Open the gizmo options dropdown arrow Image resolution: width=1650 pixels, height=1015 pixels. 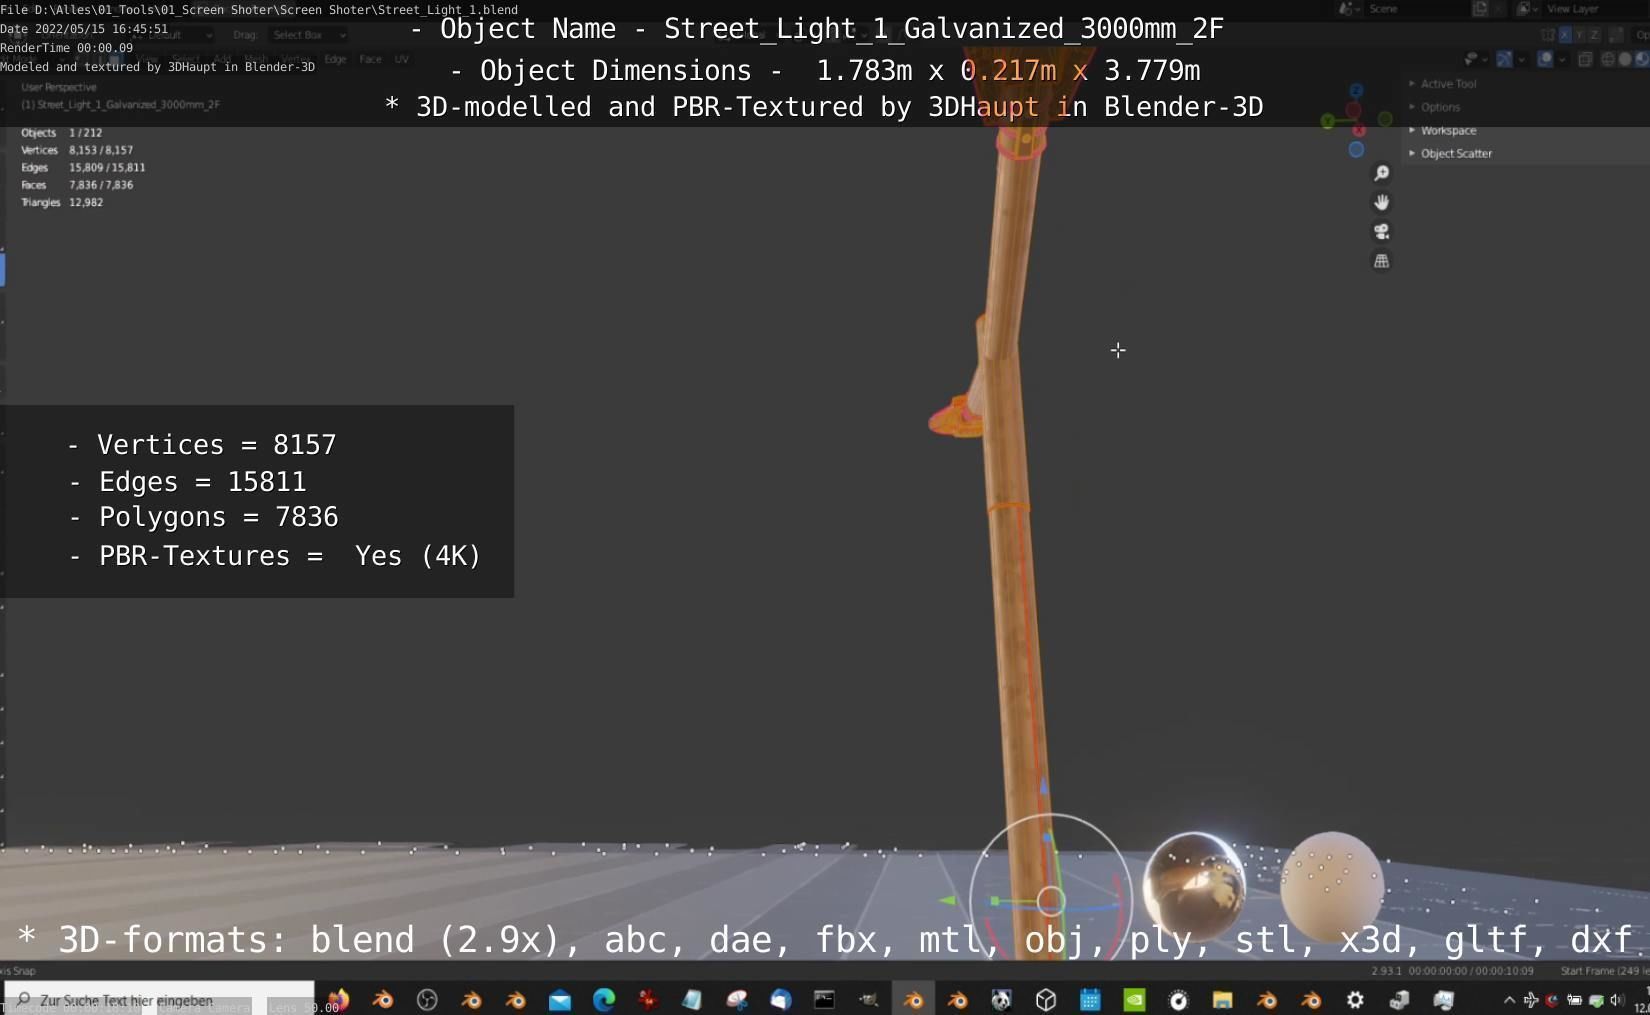point(1521,59)
